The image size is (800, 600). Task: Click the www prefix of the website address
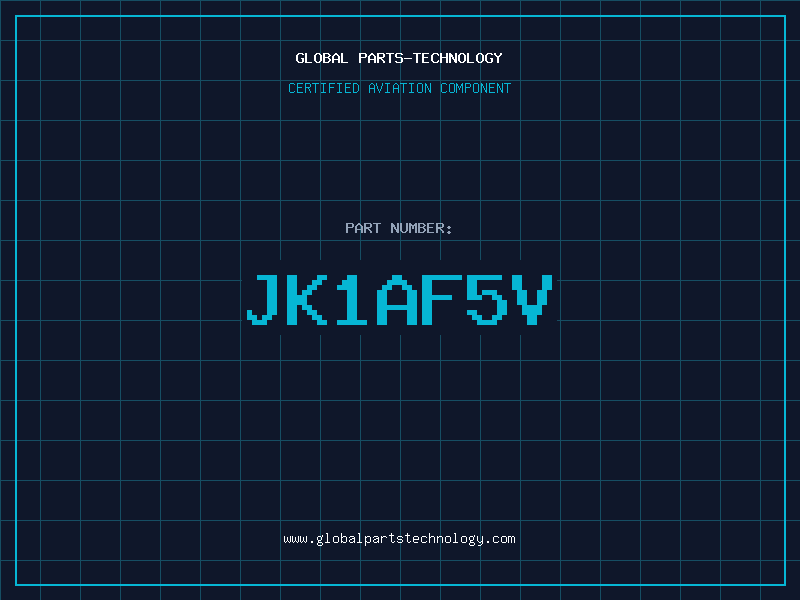(295, 540)
